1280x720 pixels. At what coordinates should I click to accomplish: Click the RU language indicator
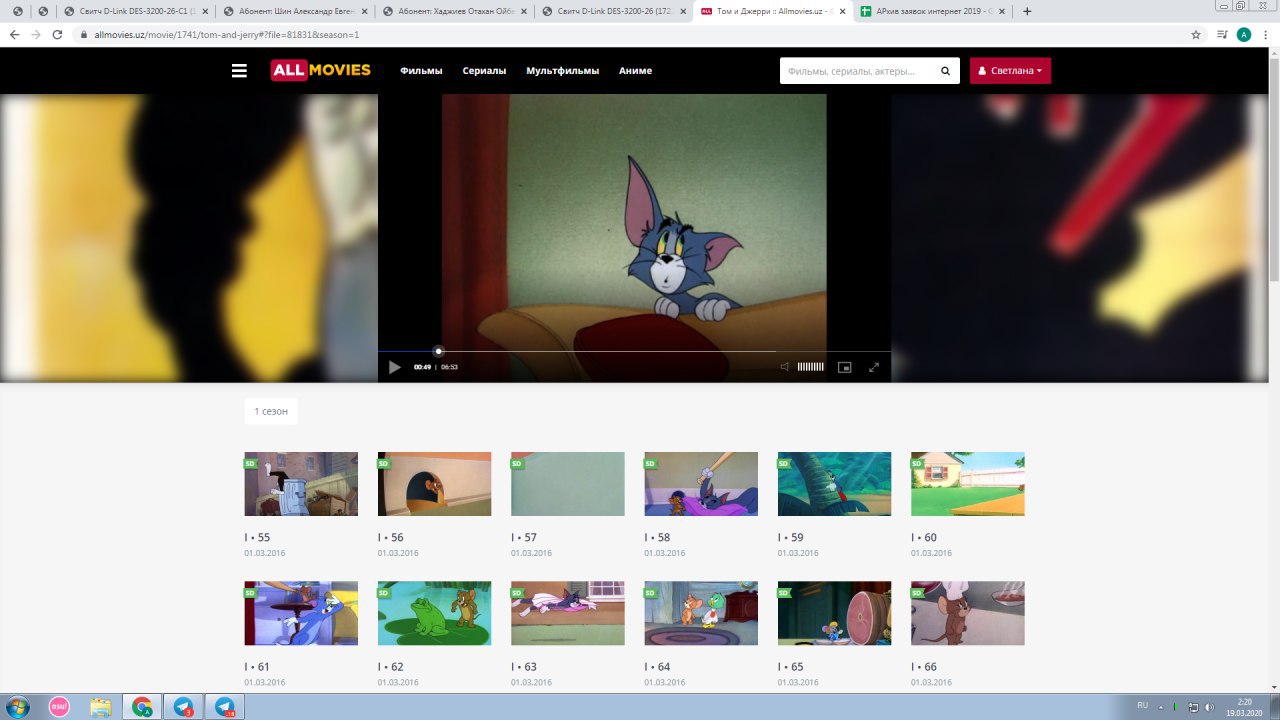pos(1143,705)
